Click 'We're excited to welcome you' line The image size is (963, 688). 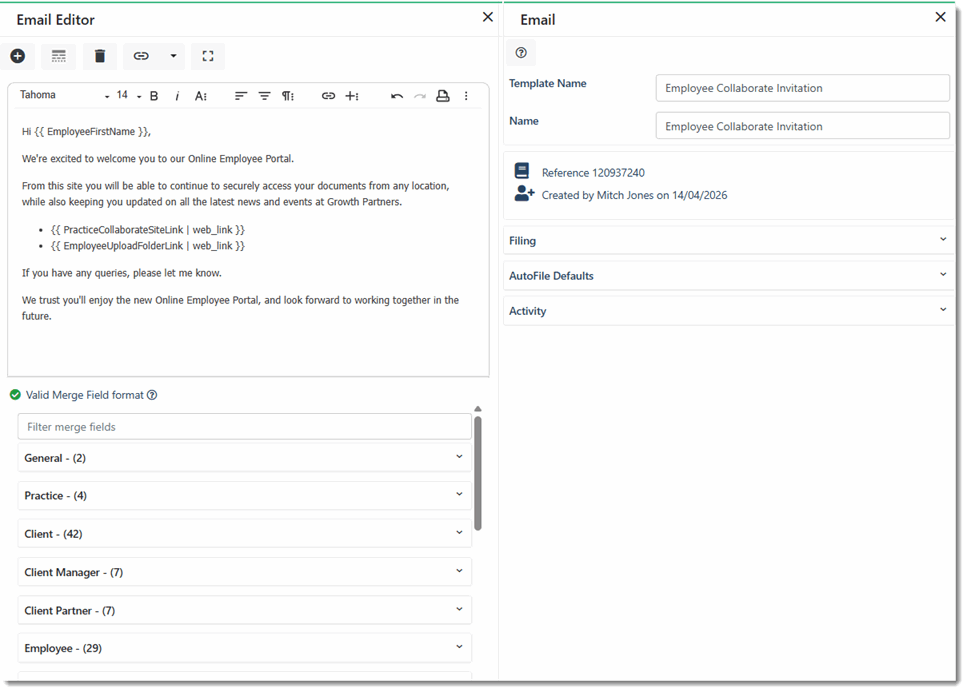click(158, 158)
